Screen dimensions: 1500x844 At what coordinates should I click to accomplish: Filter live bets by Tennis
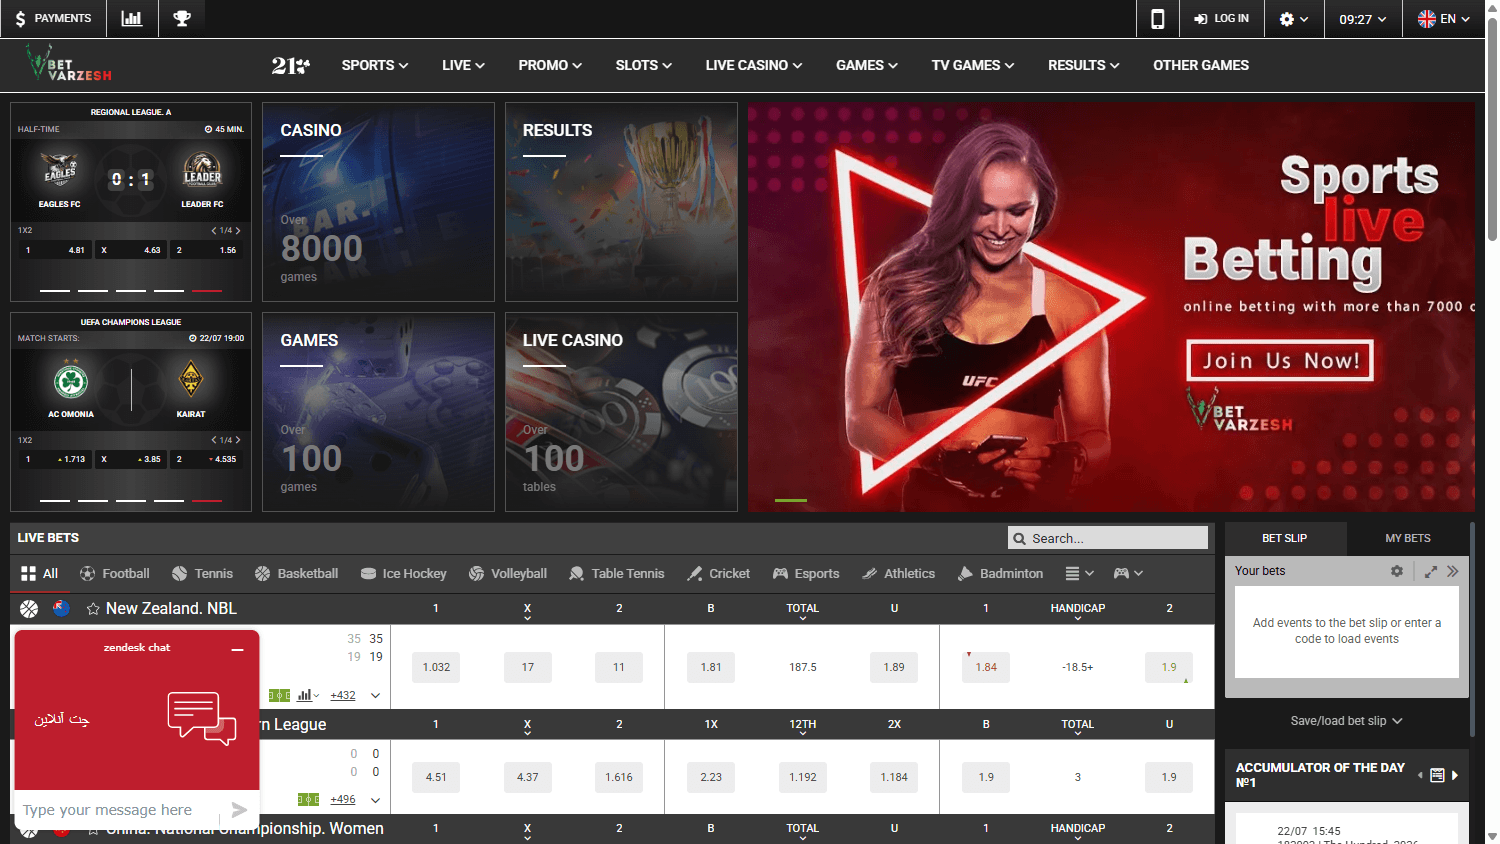202,573
